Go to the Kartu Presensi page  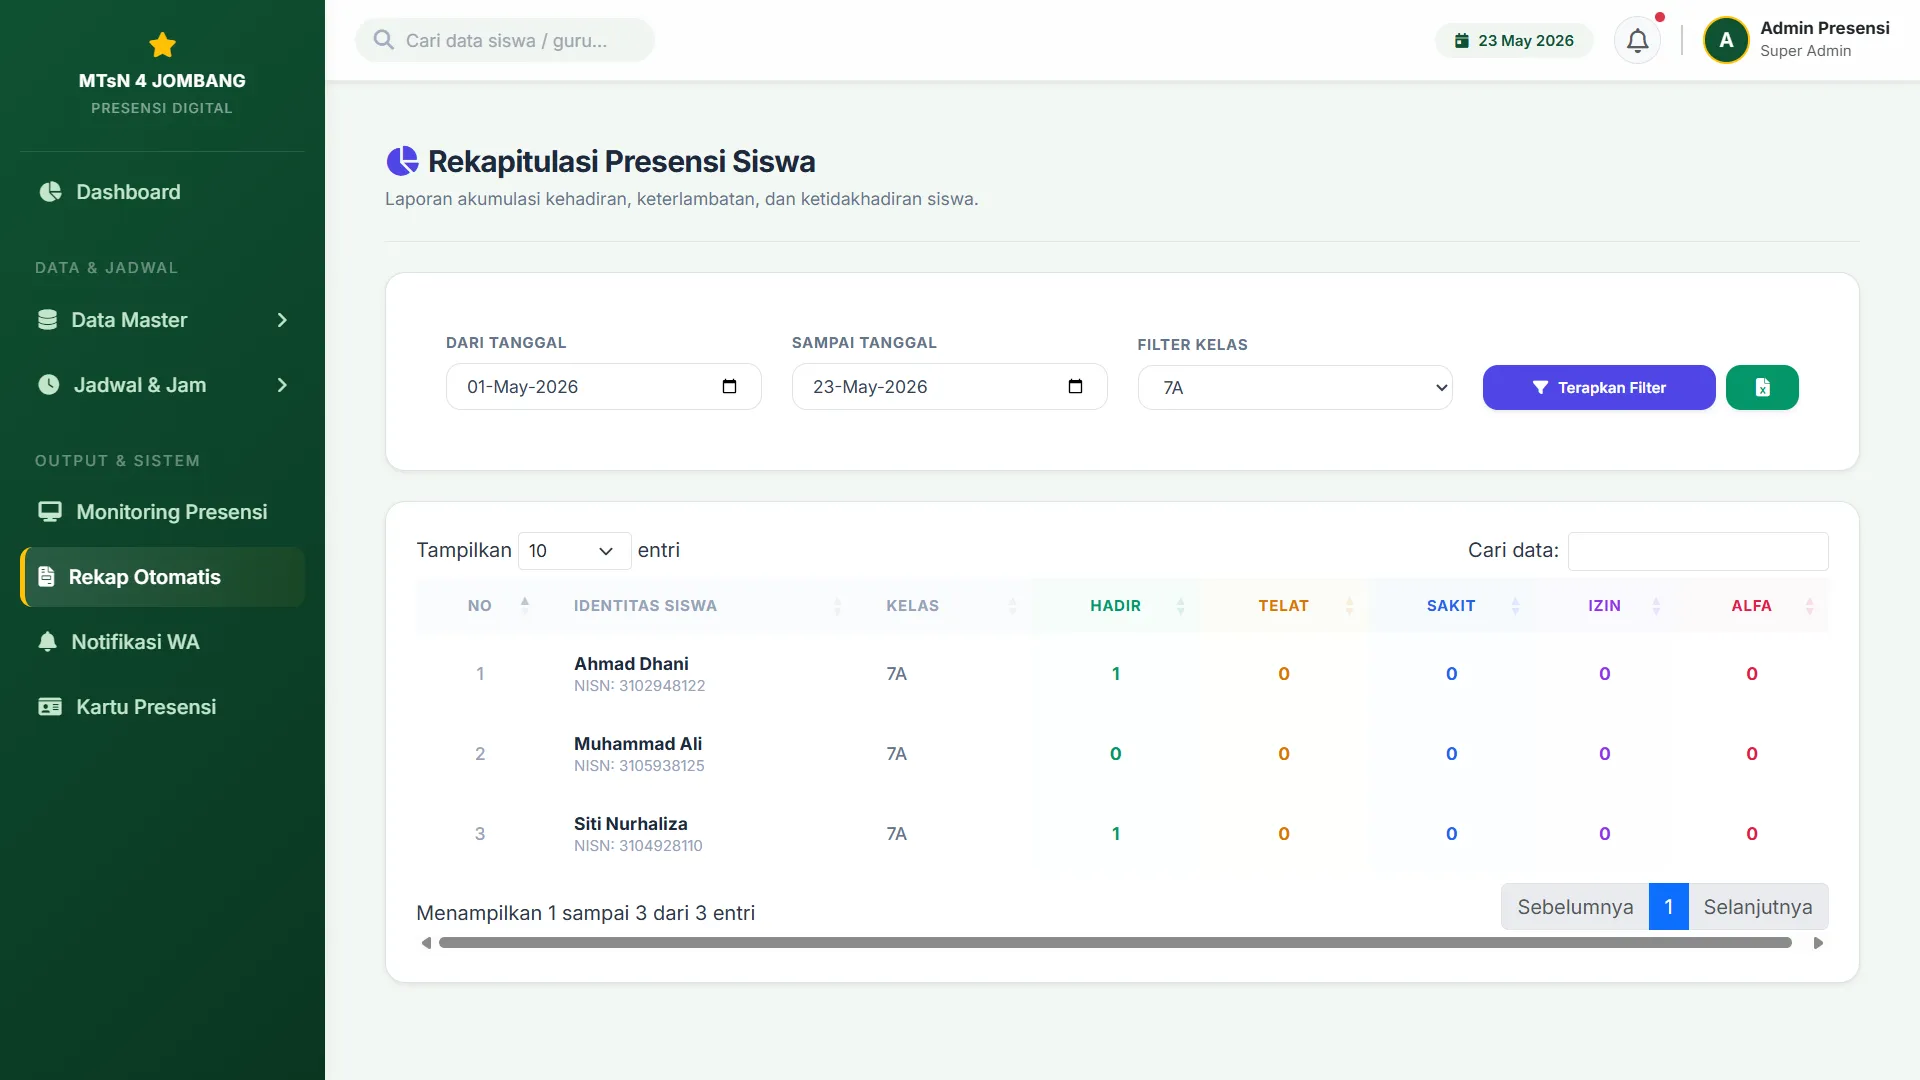pyautogui.click(x=162, y=707)
